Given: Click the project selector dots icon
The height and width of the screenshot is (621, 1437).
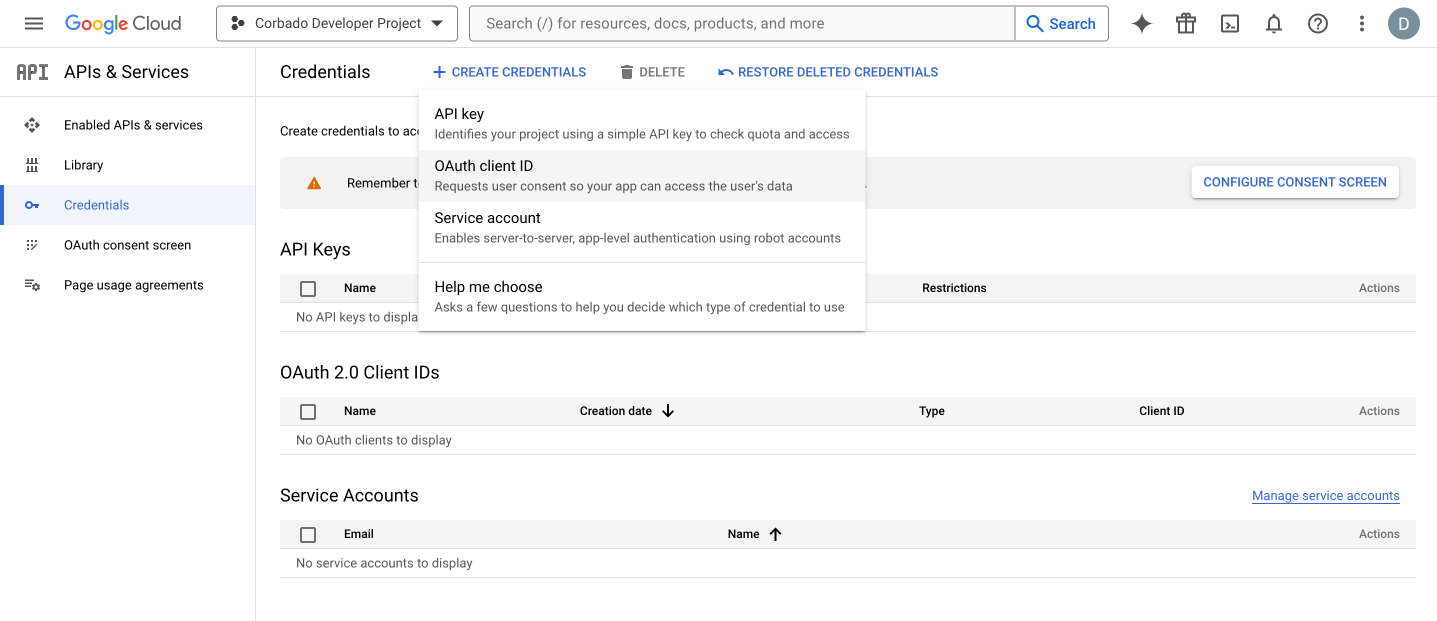Looking at the screenshot, I should (x=237, y=23).
